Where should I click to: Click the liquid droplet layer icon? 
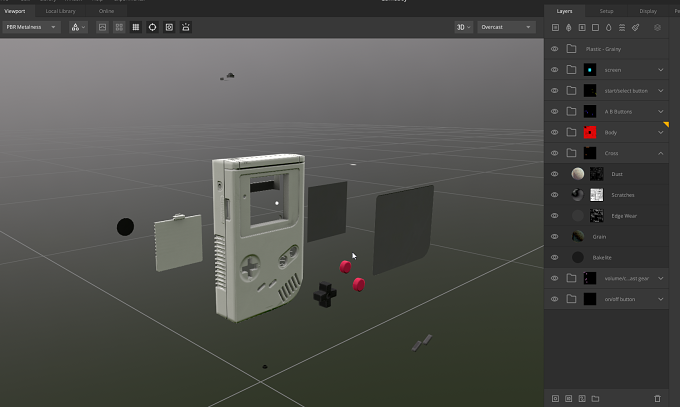pyautogui.click(x=608, y=28)
